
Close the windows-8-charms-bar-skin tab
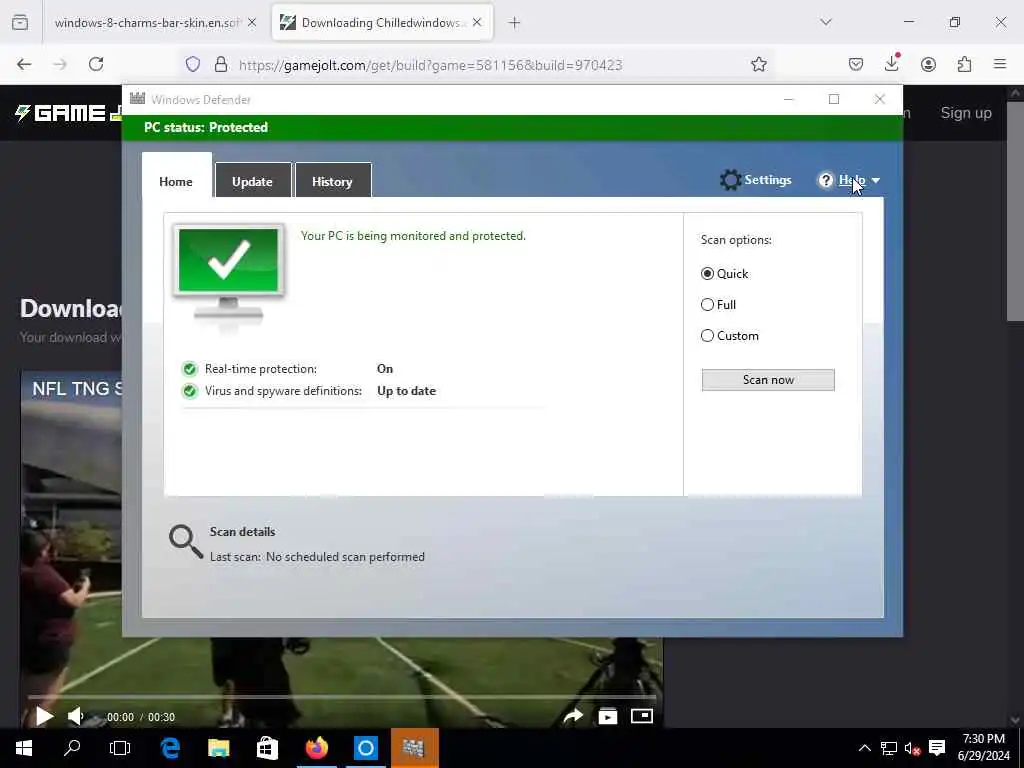tap(252, 23)
